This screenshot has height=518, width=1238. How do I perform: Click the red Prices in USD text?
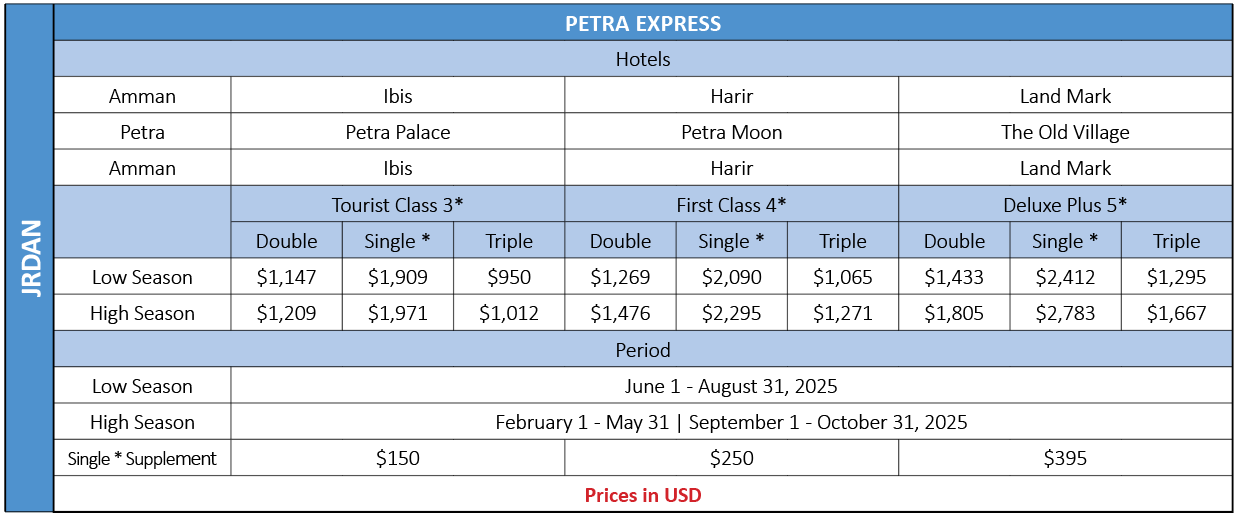pyautogui.click(x=643, y=495)
